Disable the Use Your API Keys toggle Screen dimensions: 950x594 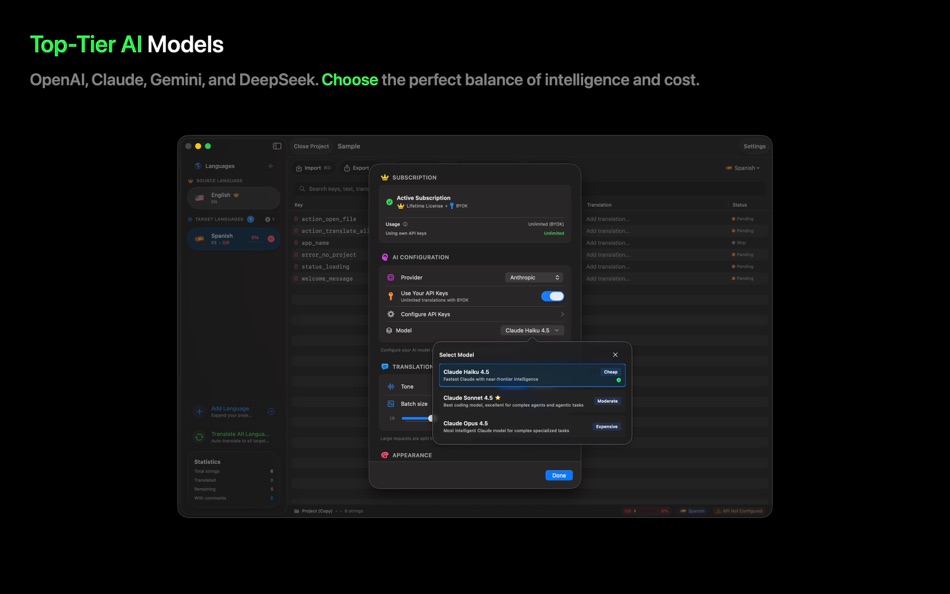point(553,296)
